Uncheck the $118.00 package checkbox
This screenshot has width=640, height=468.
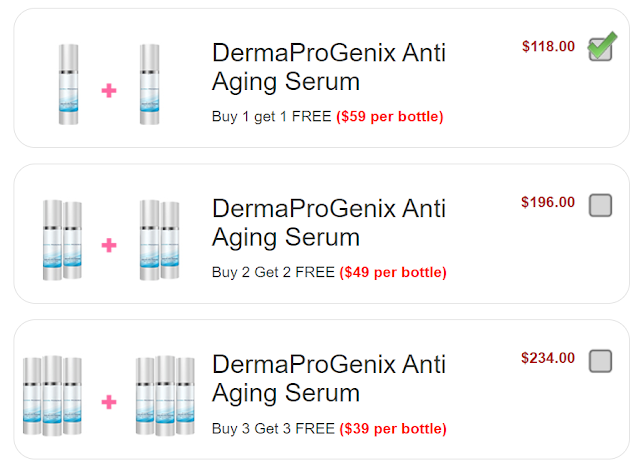pyautogui.click(x=600, y=49)
